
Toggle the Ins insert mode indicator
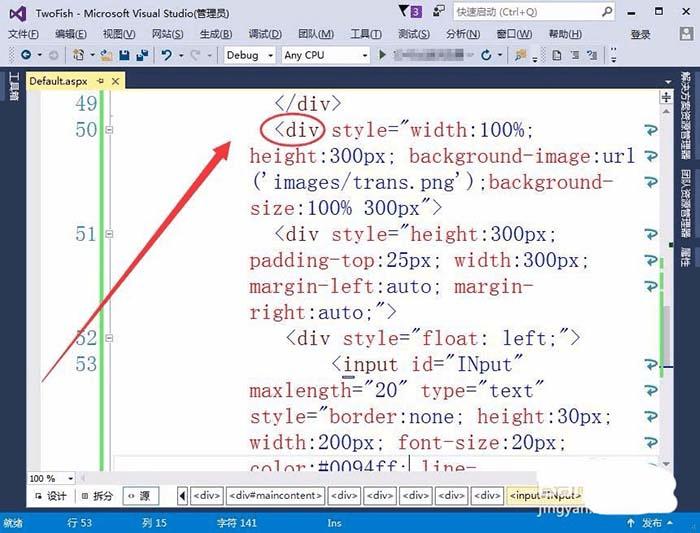coord(334,523)
